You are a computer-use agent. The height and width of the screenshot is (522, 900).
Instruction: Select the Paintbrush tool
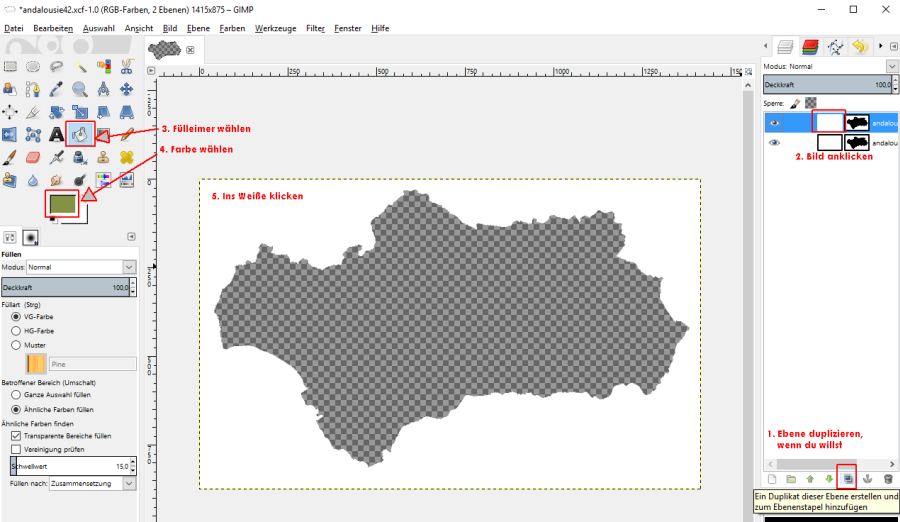tap(10, 157)
